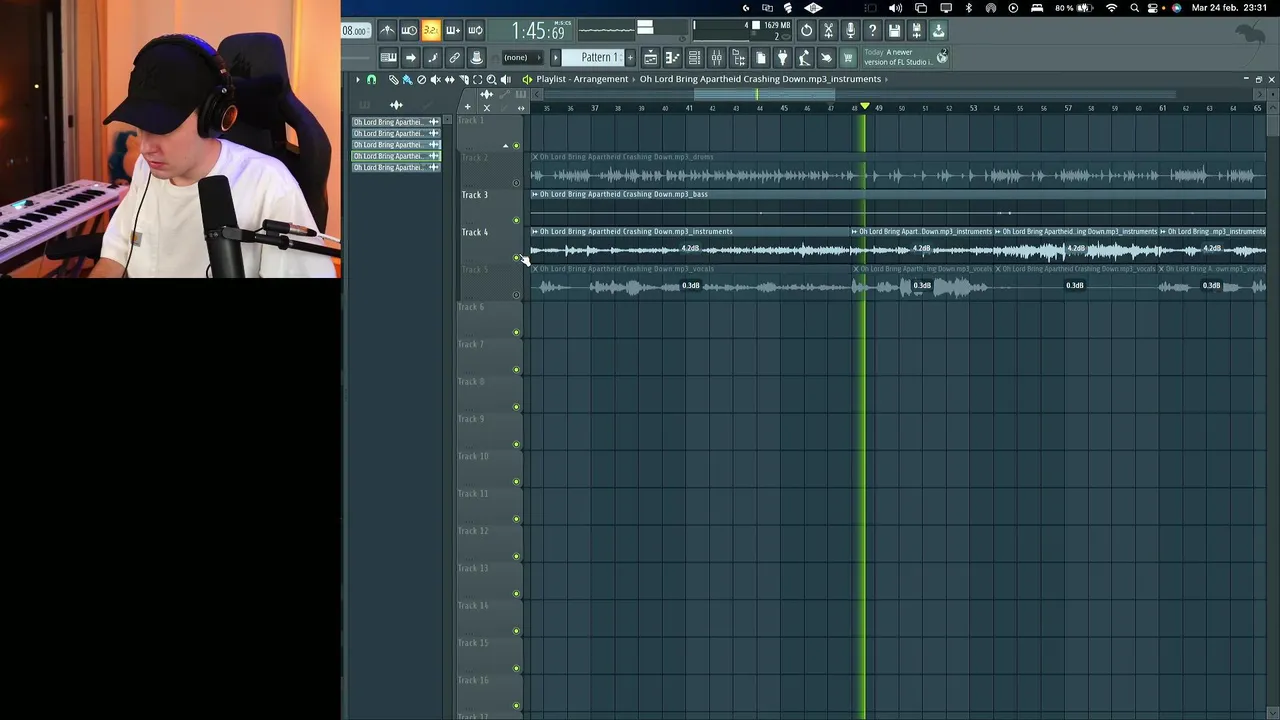Open the Channel rack icon

coord(694,58)
